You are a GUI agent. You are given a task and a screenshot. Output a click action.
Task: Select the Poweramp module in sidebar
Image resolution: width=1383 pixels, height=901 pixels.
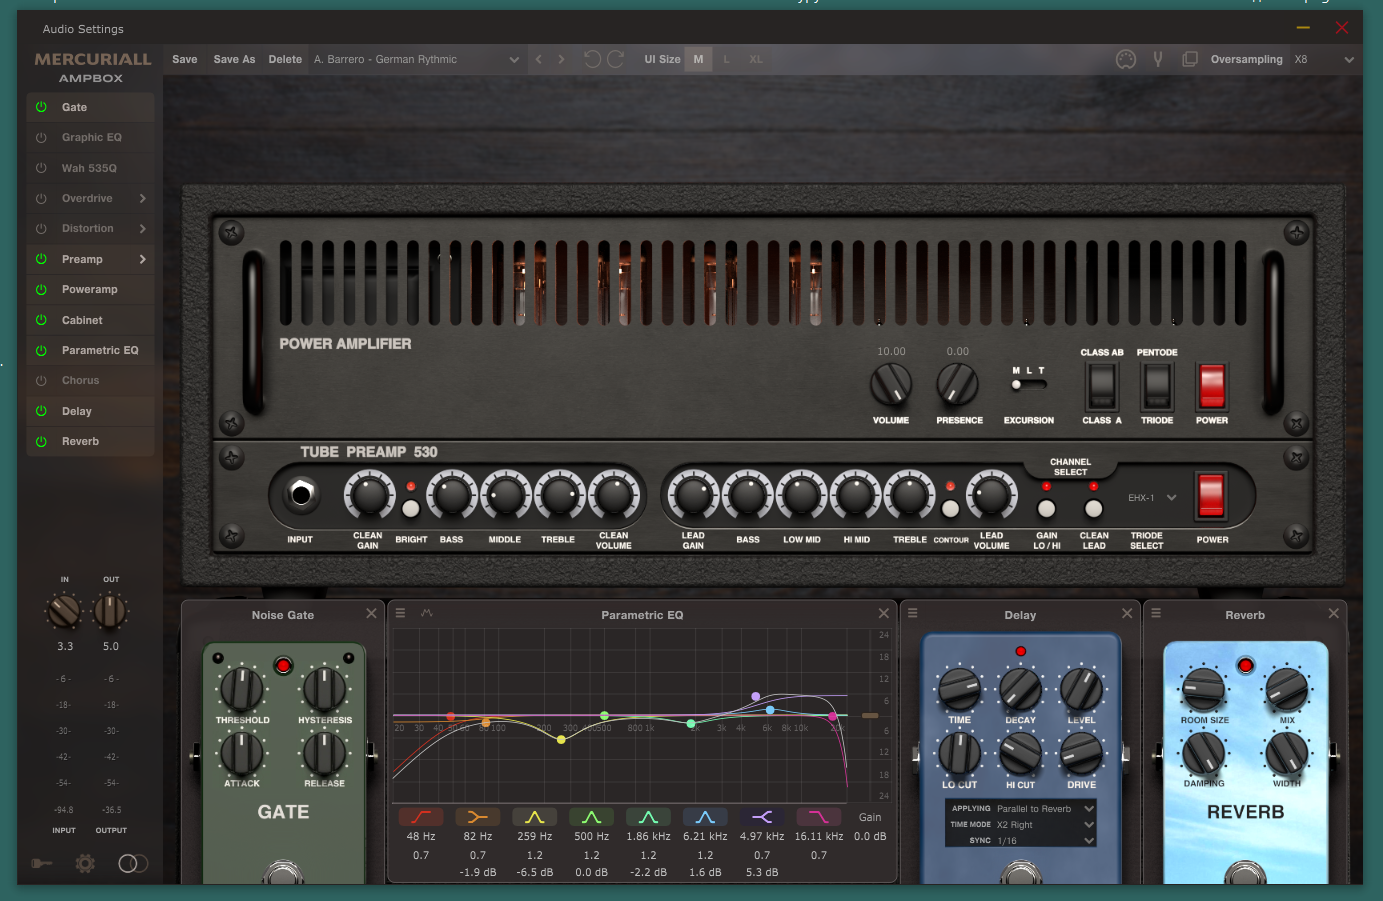[x=90, y=289]
